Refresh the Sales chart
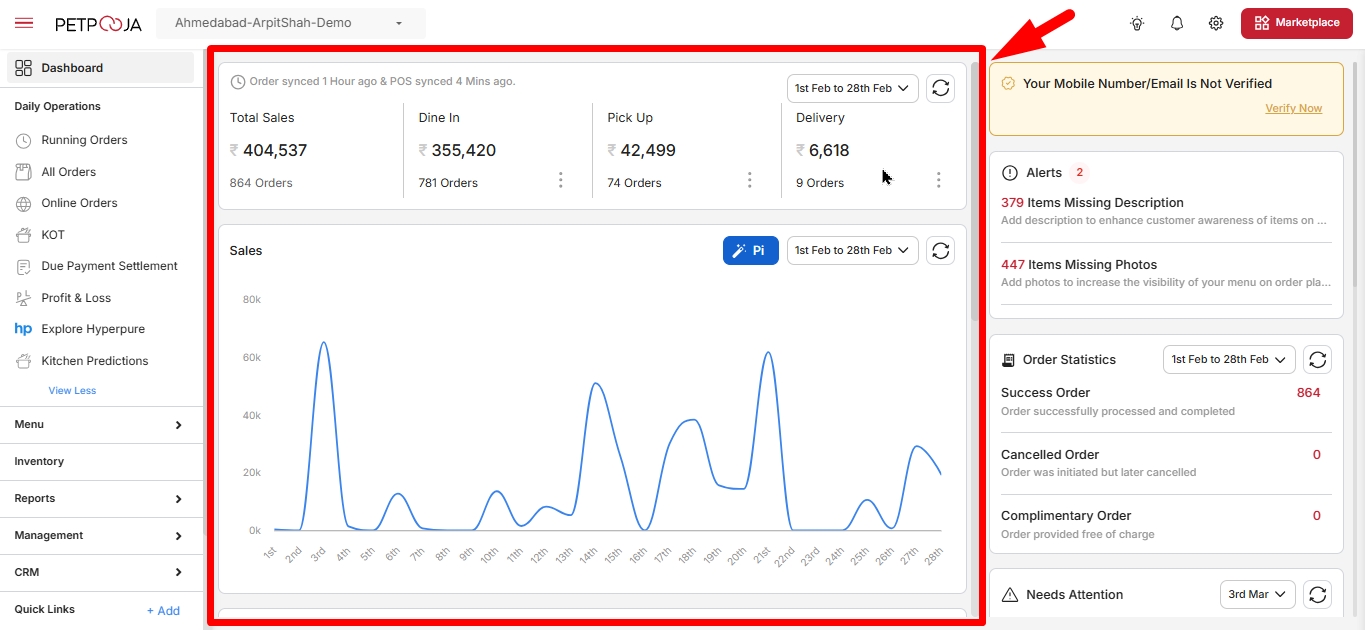The width and height of the screenshot is (1365, 630). (x=941, y=250)
